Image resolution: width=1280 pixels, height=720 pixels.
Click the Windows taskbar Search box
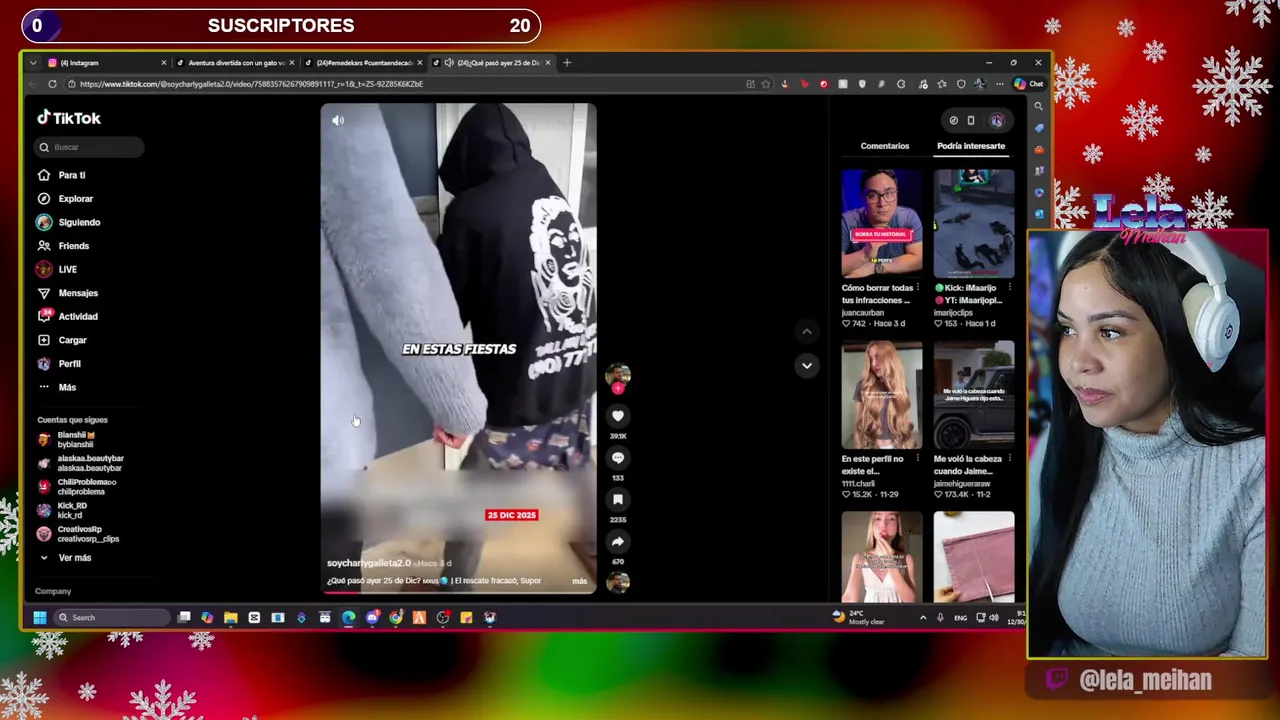[x=112, y=618]
